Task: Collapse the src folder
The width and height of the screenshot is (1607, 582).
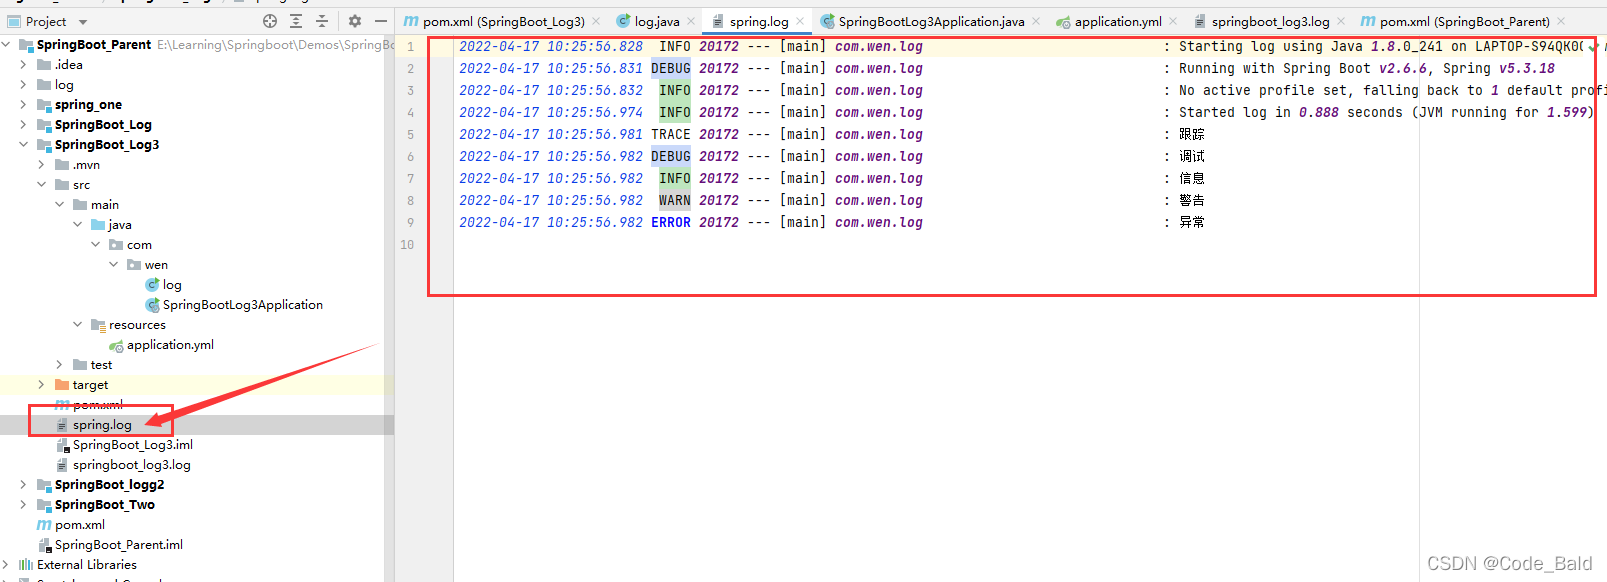Action: pos(42,184)
